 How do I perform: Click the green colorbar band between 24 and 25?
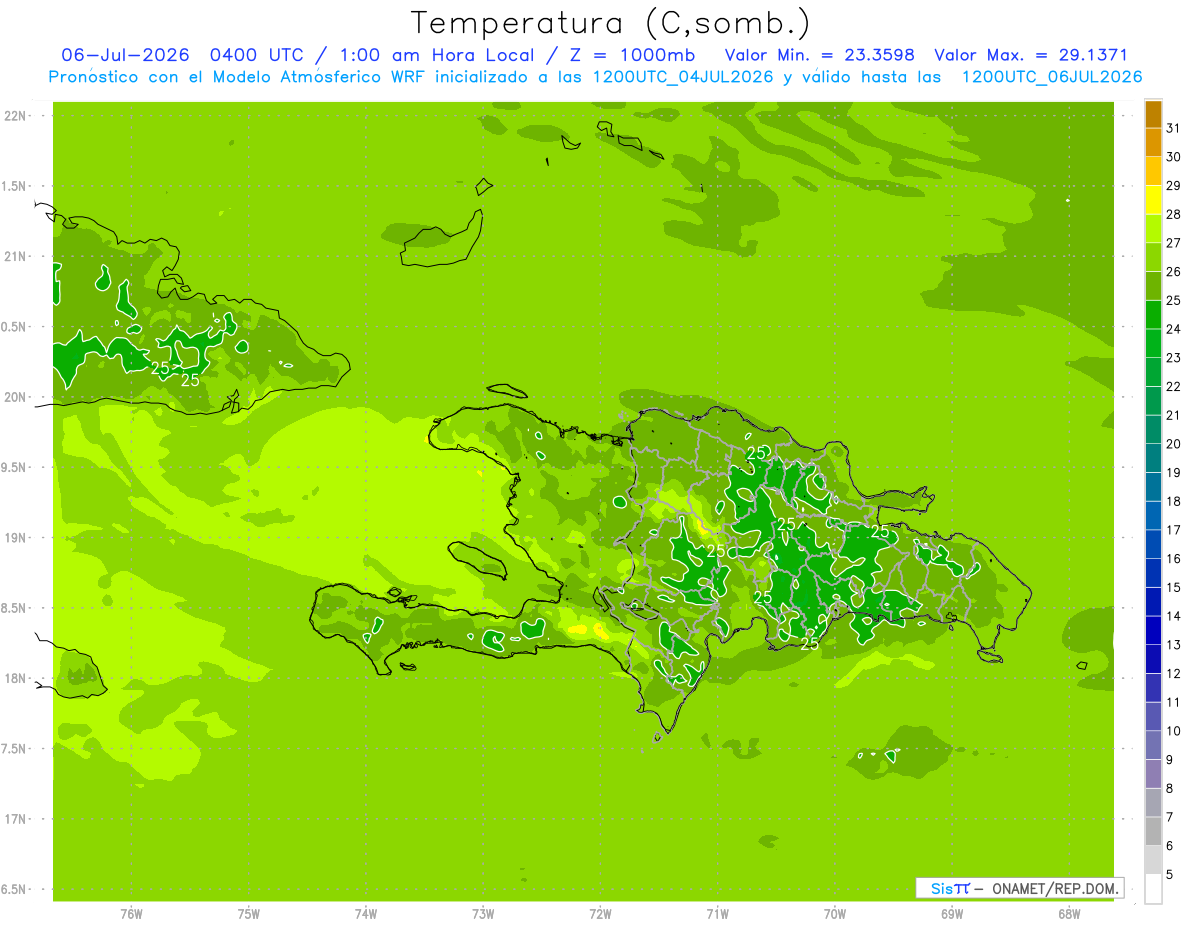[x=1153, y=316]
